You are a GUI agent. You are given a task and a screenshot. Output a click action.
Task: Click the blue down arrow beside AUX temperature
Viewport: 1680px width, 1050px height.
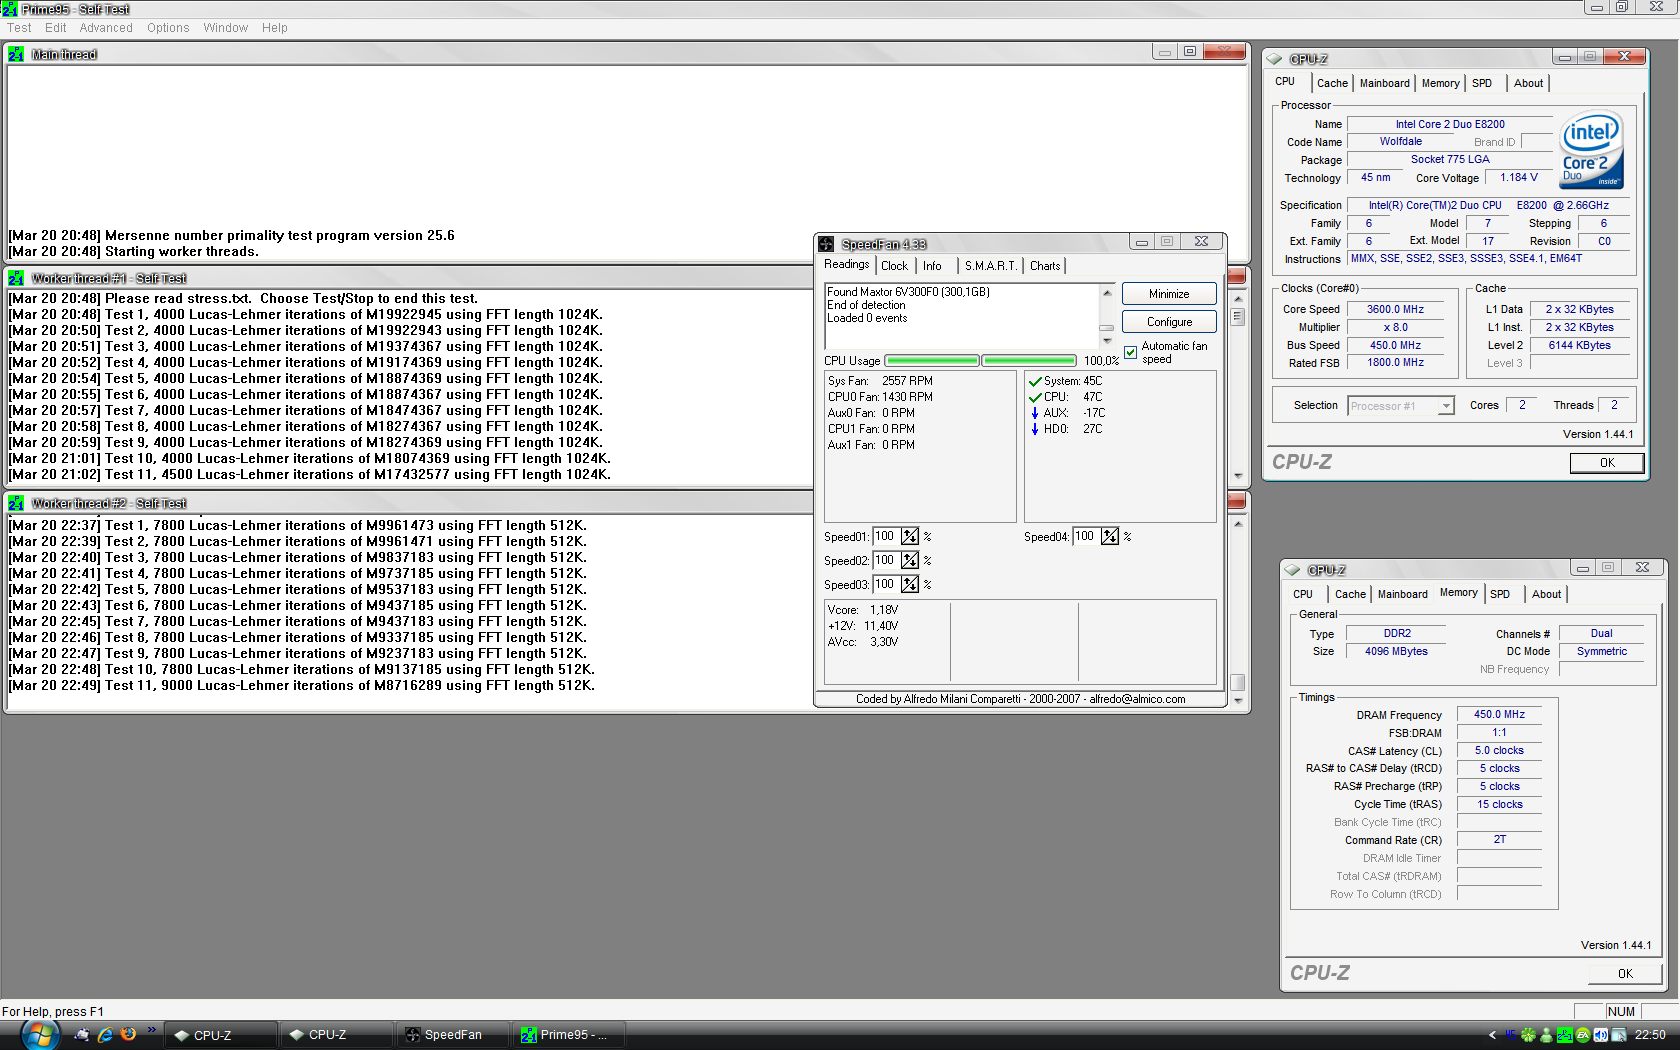[1035, 413]
